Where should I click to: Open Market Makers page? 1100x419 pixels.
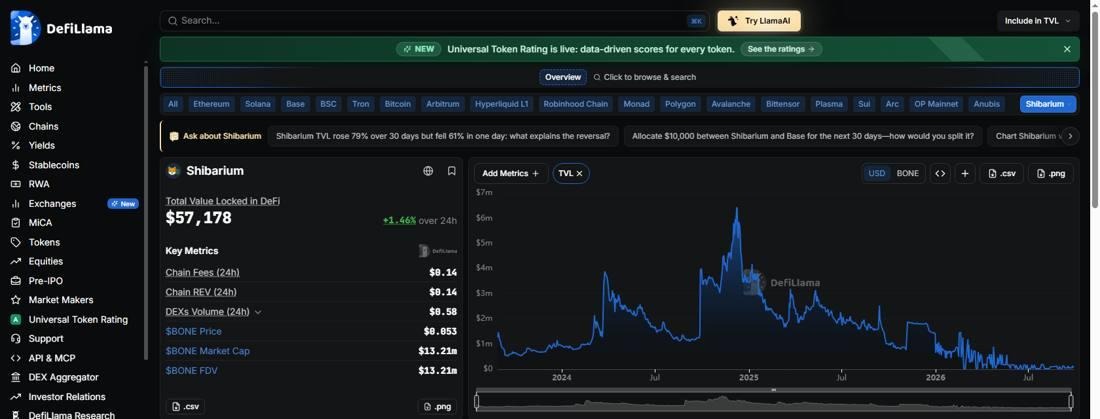(x=60, y=300)
